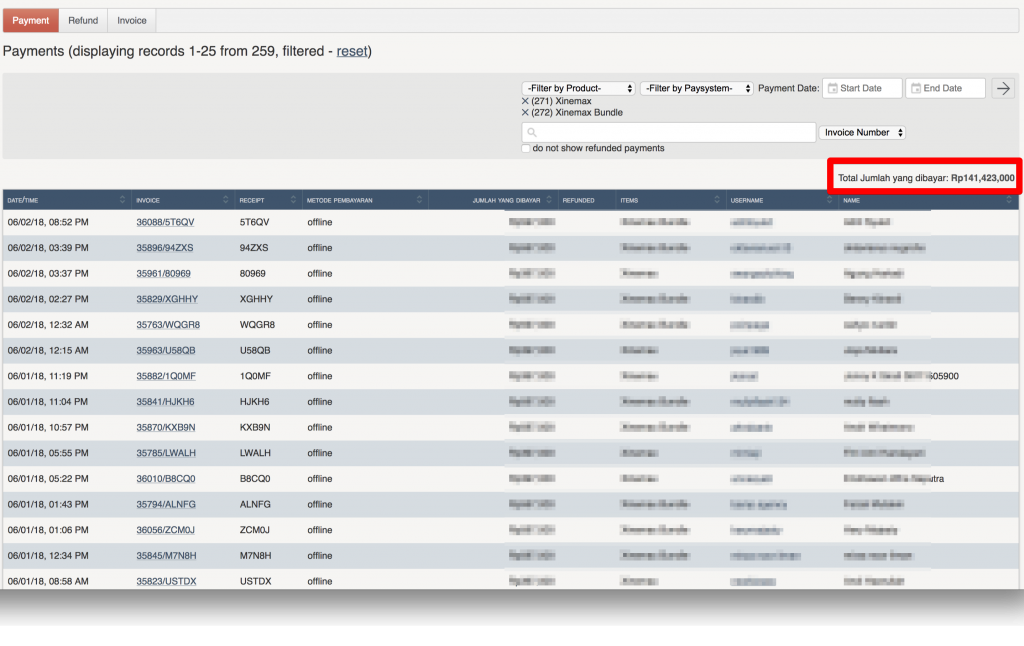Open invoice 35896/94ZXS
This screenshot has height=646, width=1024.
coord(165,248)
